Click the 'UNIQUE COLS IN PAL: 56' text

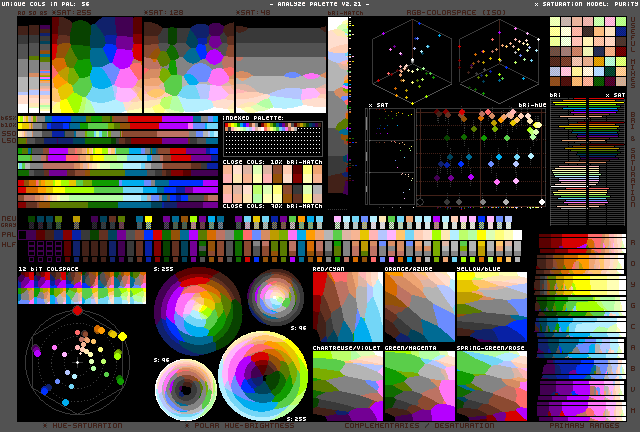click(45, 4)
